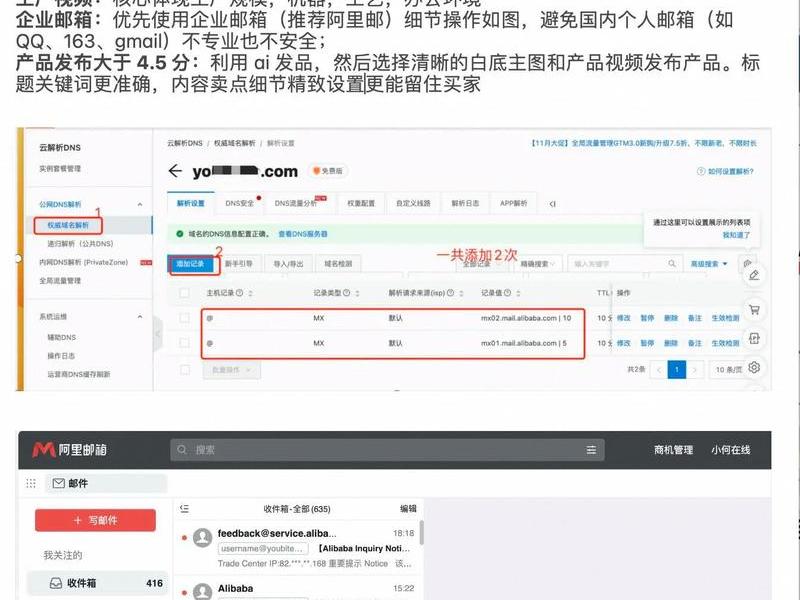This screenshot has height=600, width=800.
Task: Select 权威域名解析 in the sidebar
Action: 68,225
